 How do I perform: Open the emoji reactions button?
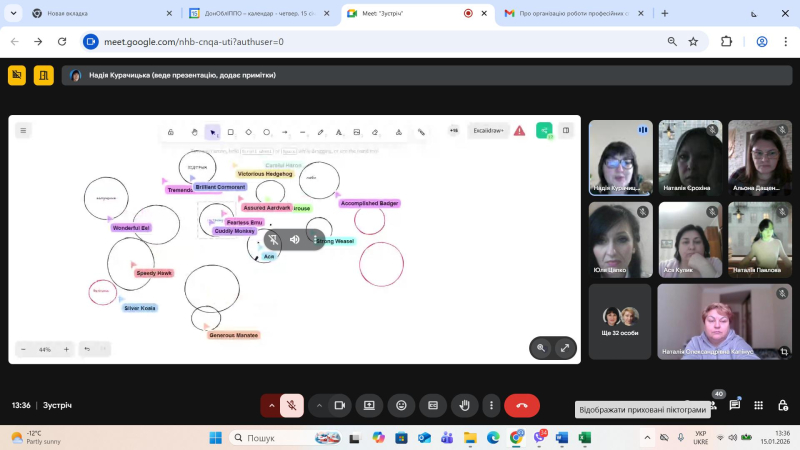click(401, 405)
